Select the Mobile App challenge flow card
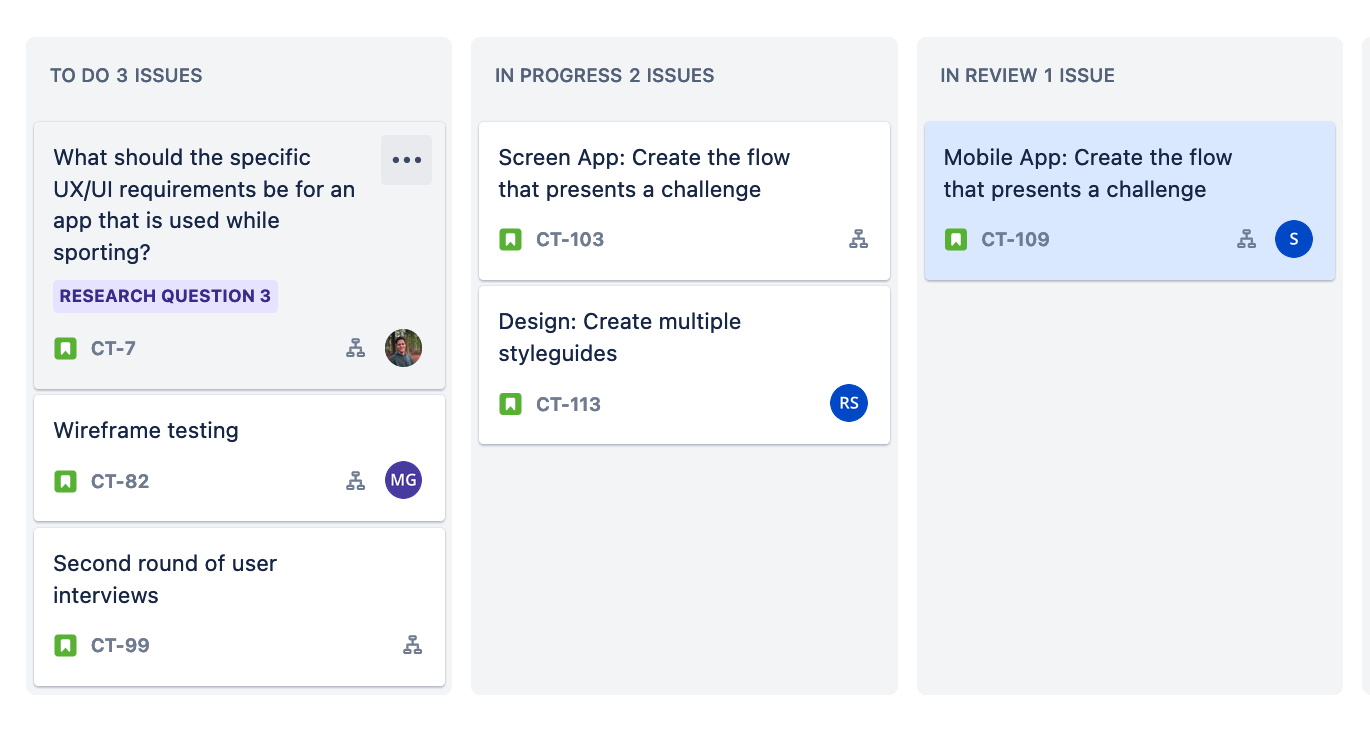The width and height of the screenshot is (1370, 736). tap(1130, 201)
